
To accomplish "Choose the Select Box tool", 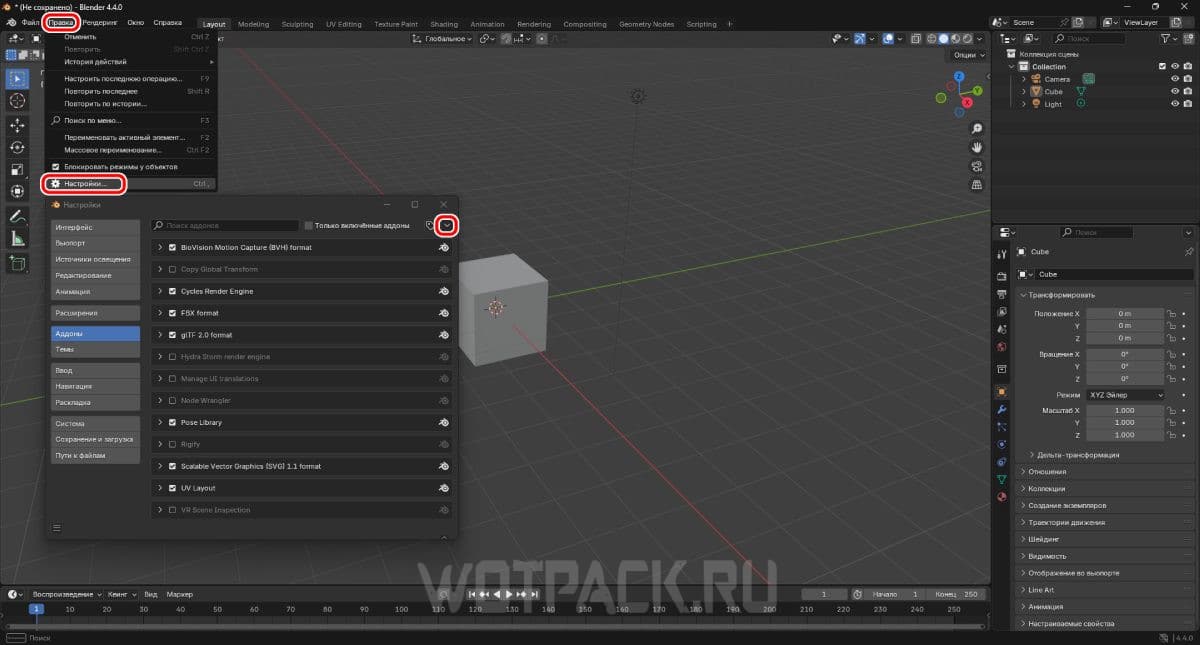I will coord(17,78).
